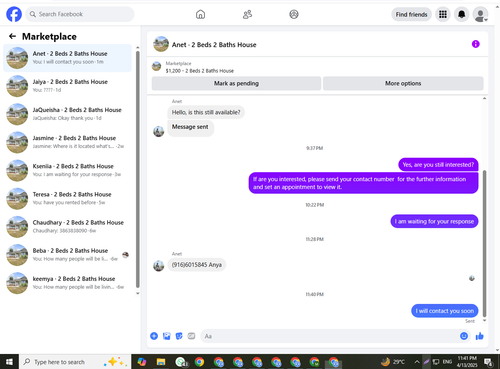
Task: Click "Yes, are you still interested?" bubble
Action: tap(438, 165)
